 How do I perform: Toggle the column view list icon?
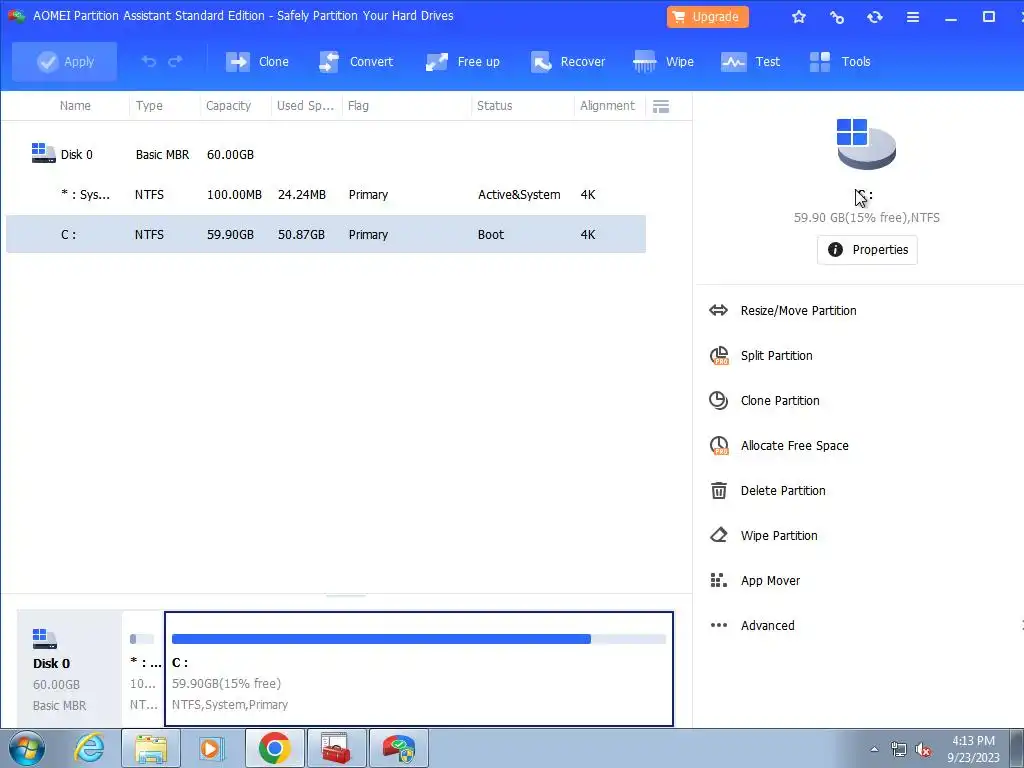[x=661, y=106]
